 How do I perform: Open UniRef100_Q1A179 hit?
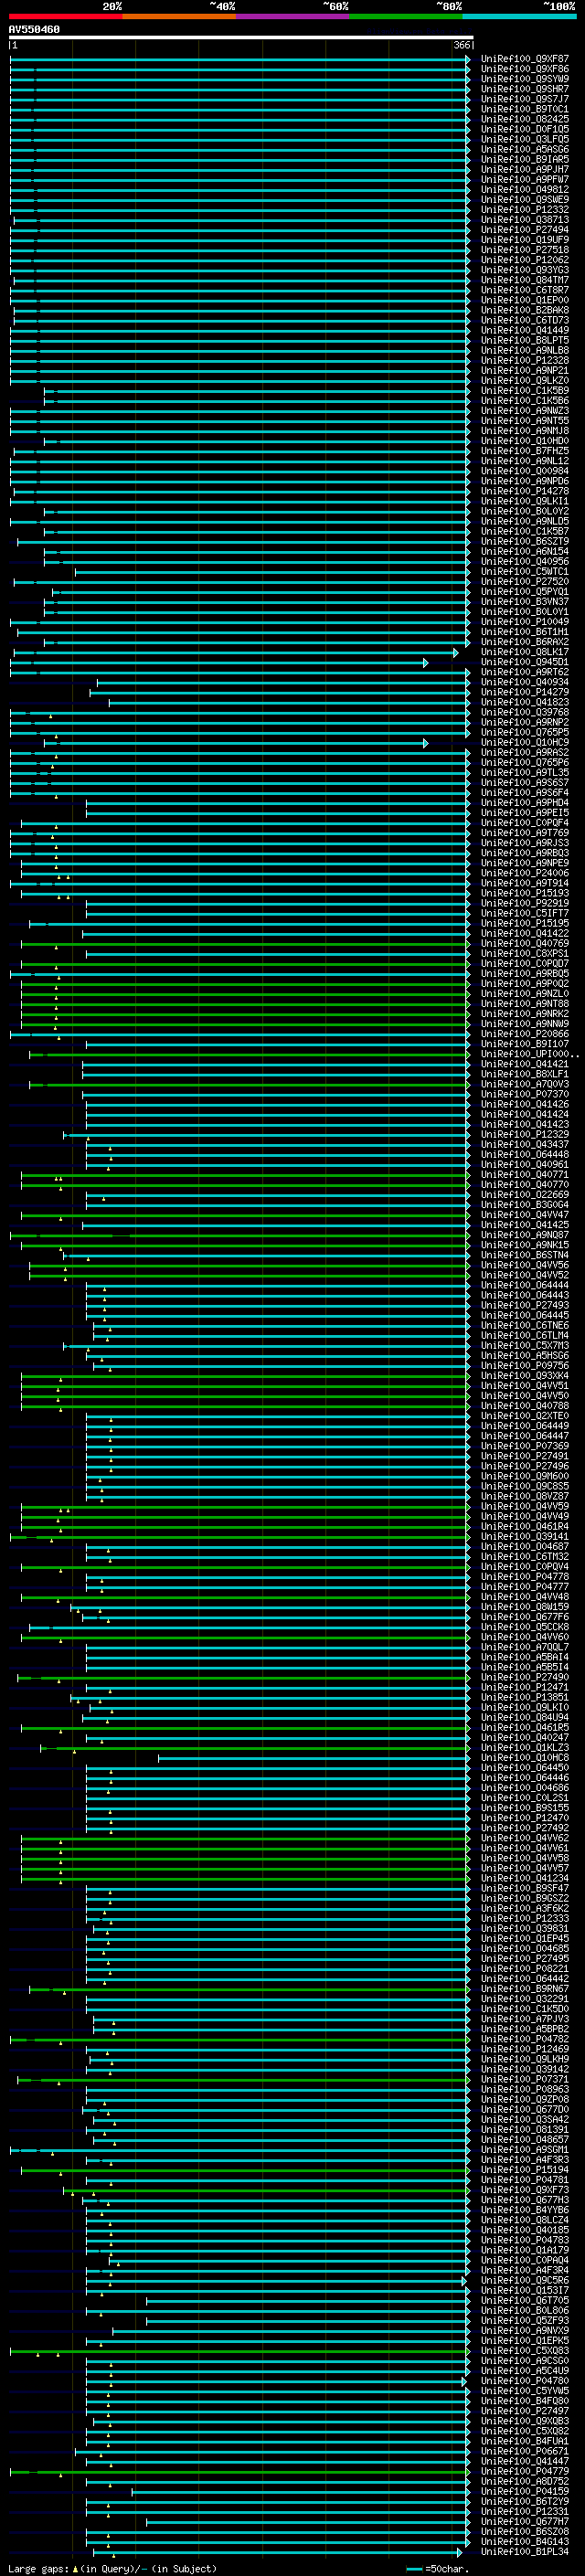click(x=525, y=2250)
